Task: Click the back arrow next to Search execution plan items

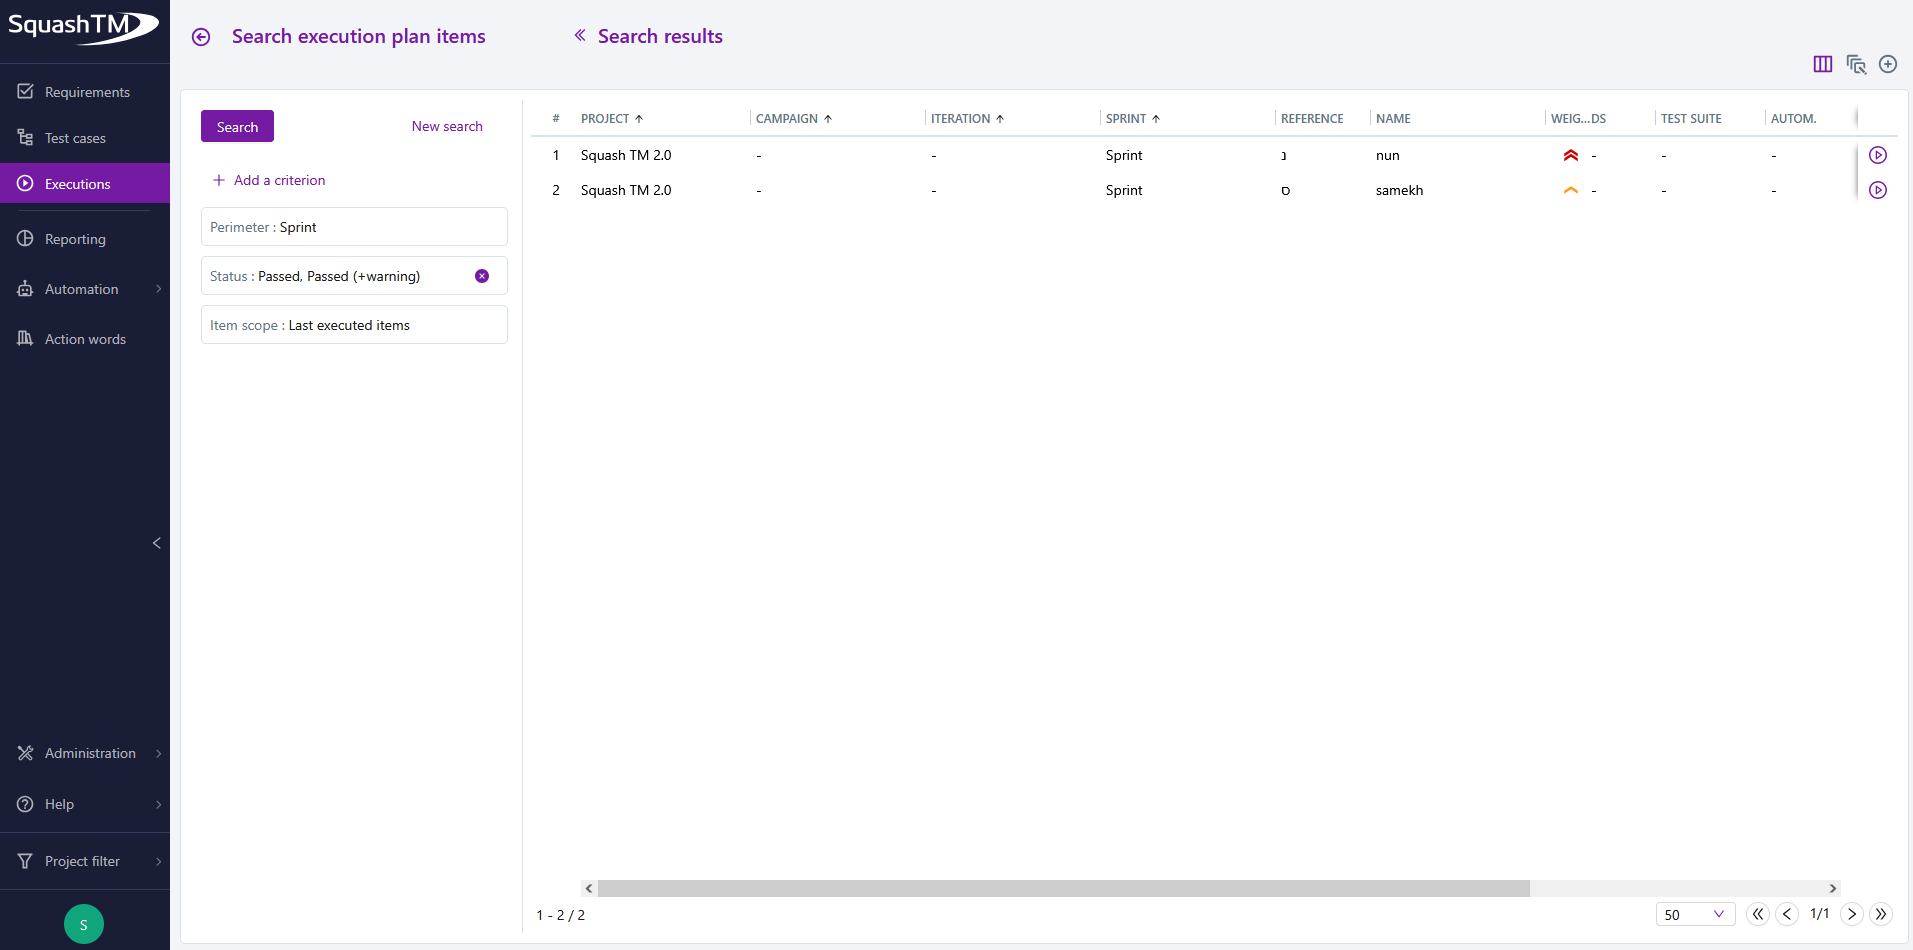Action: pyautogui.click(x=201, y=36)
